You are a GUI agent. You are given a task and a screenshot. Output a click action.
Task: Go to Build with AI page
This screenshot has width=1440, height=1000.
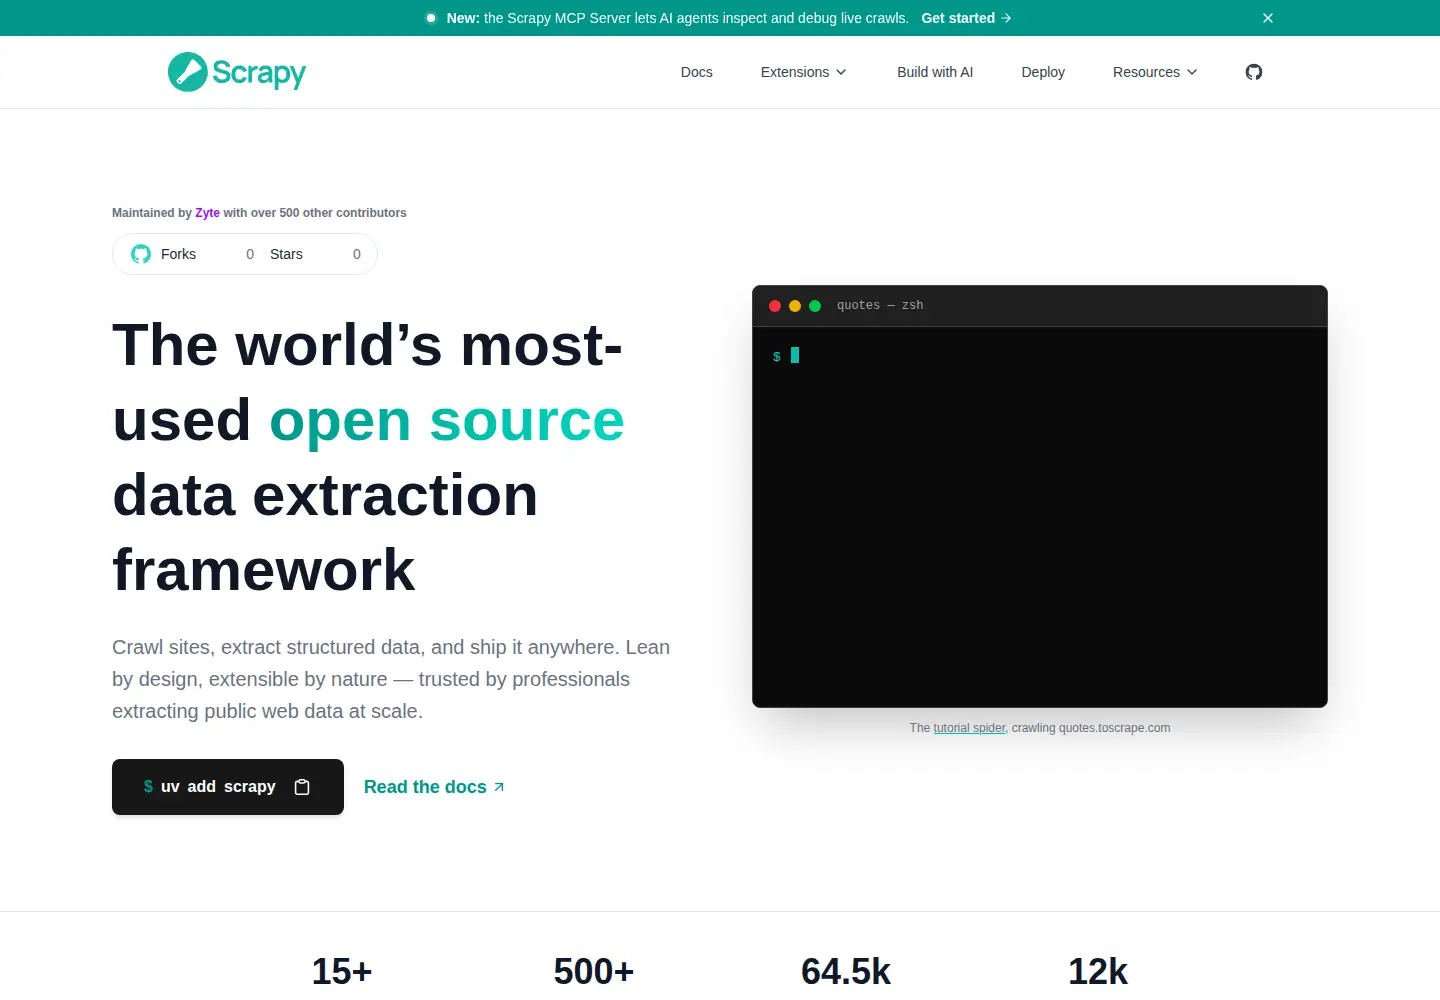935,72
